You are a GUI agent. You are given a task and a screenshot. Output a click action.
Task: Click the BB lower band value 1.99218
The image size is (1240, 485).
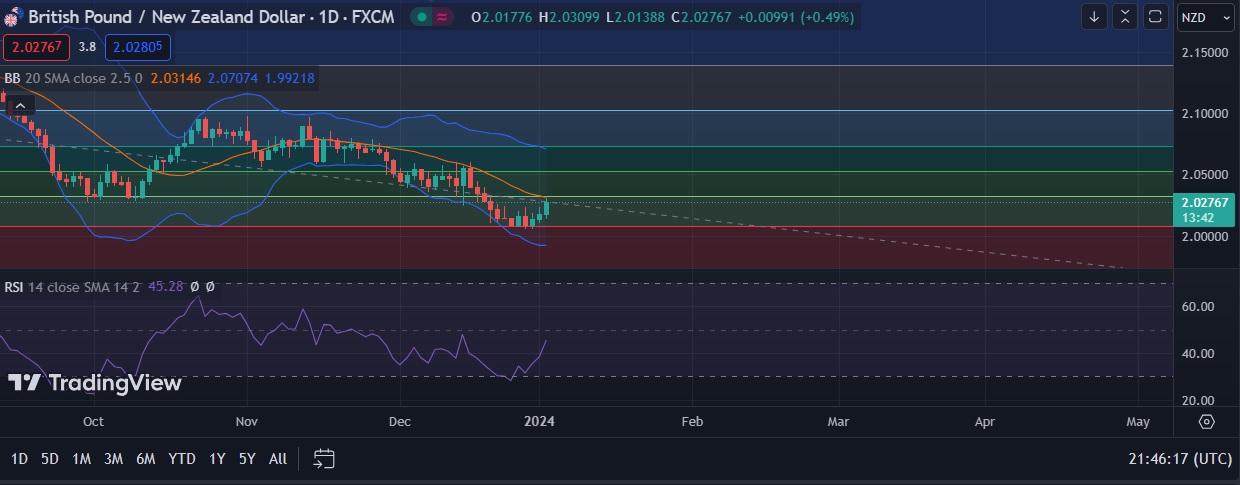[x=290, y=77]
